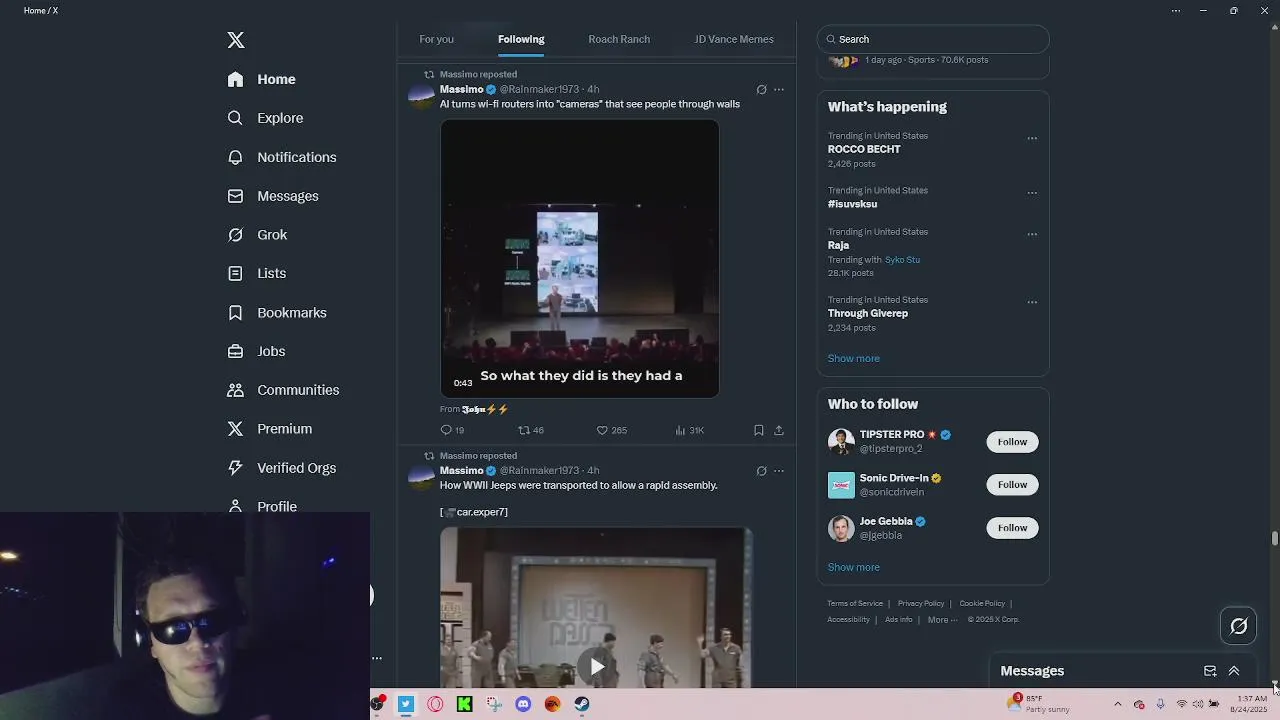The width and height of the screenshot is (1280, 720).
Task: Open Terms of Service link
Action: coord(855,604)
